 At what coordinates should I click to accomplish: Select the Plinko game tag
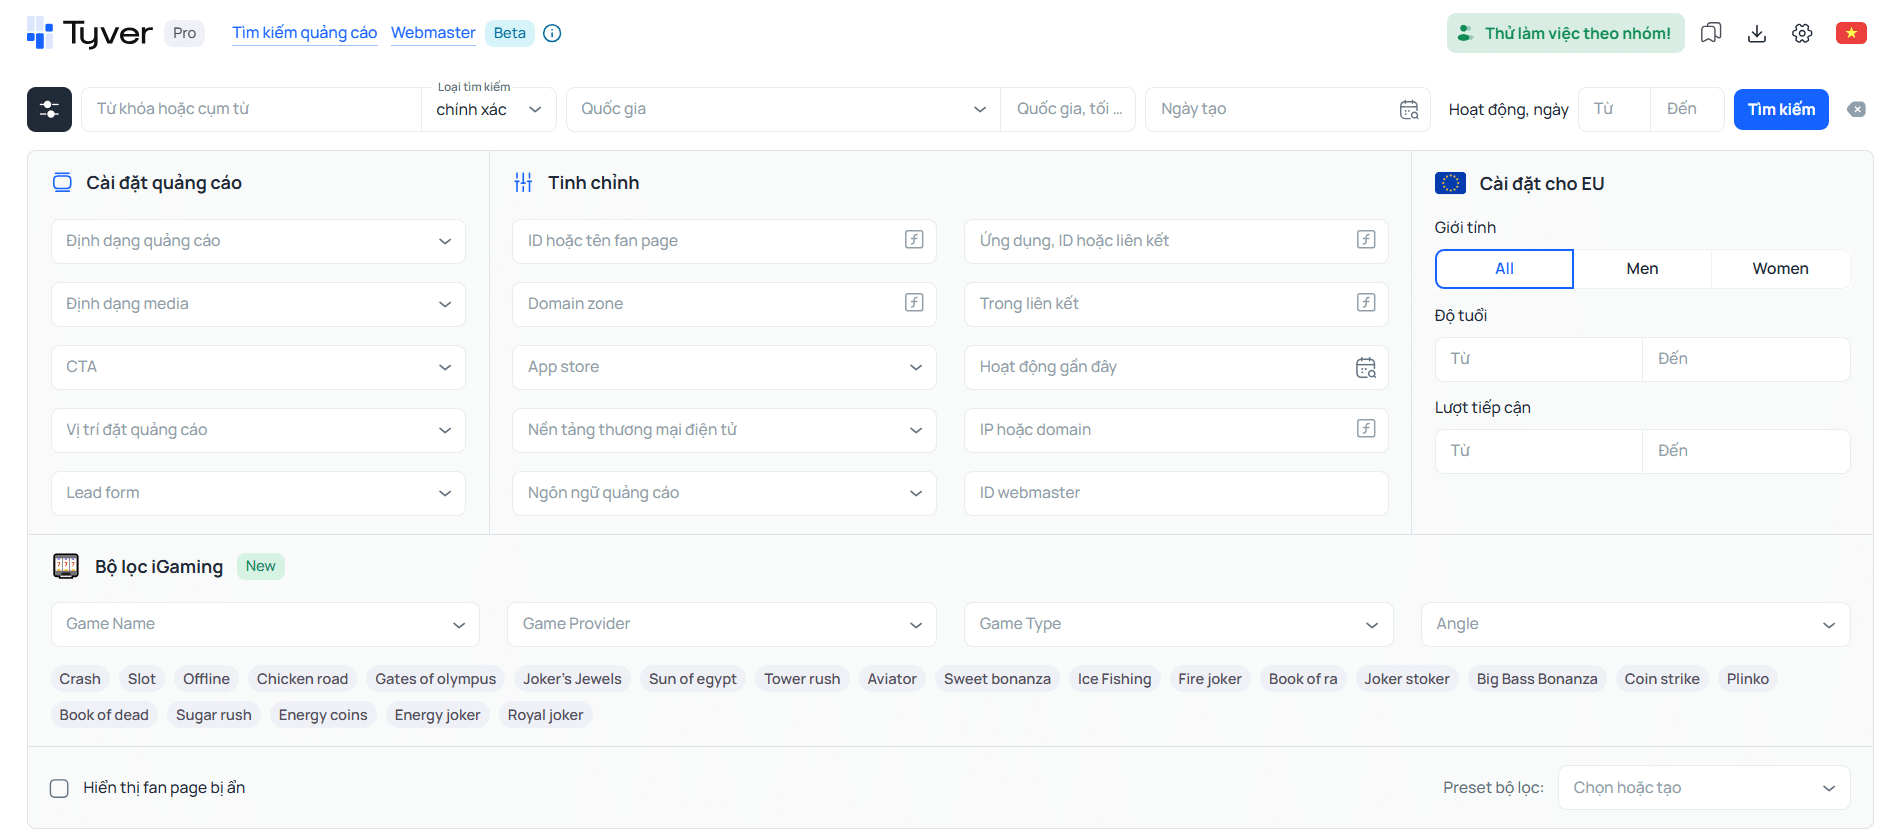[1747, 679]
